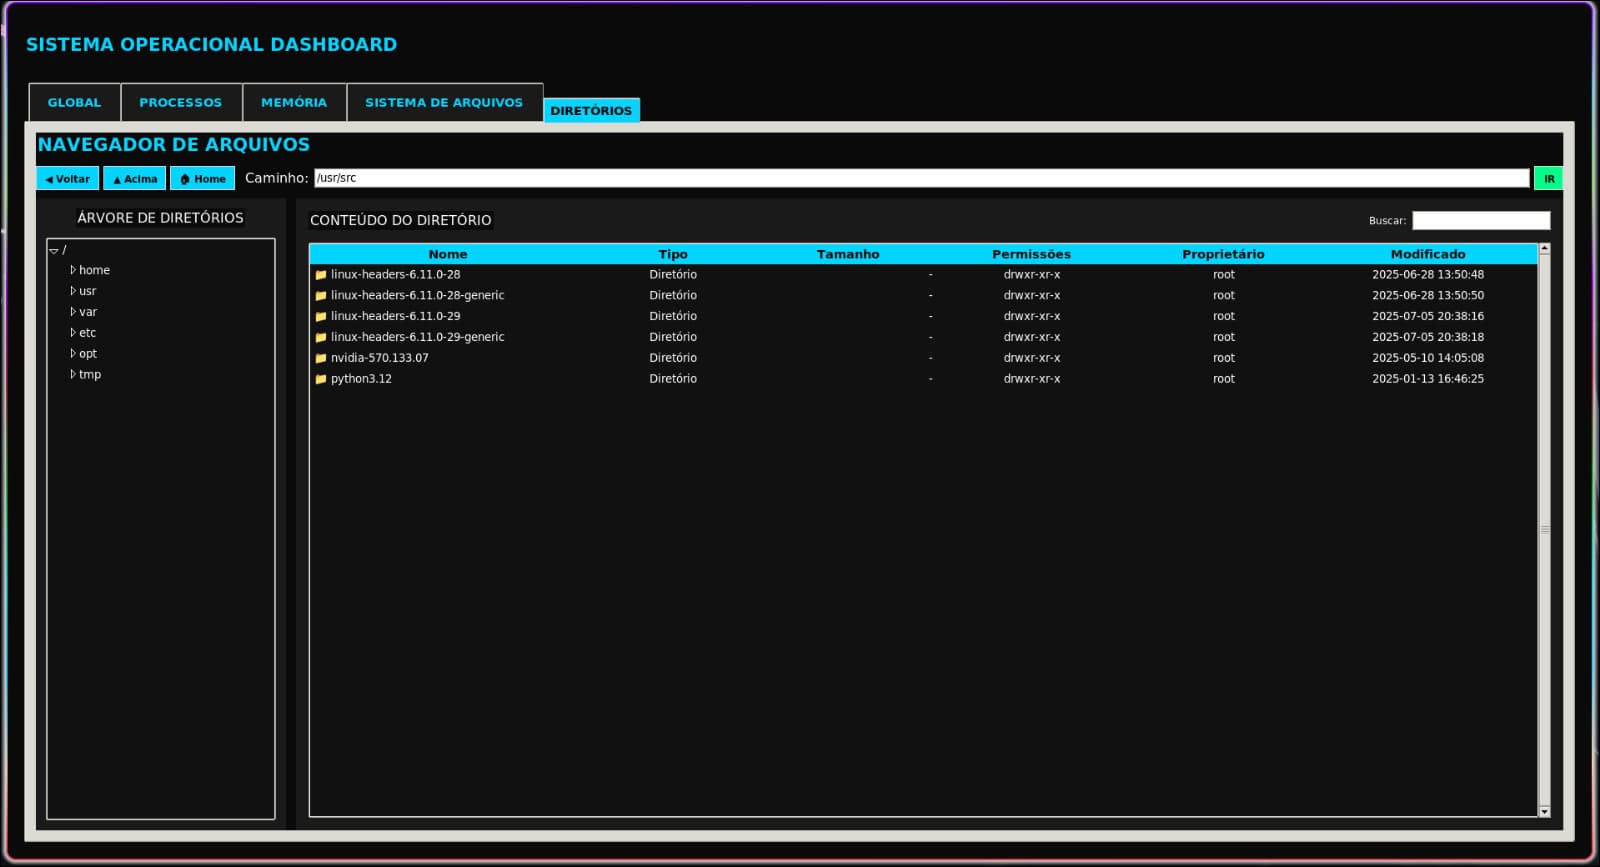Viewport: 1600px width, 867px height.
Task: Select the opt item in directory tree
Action: (88, 354)
